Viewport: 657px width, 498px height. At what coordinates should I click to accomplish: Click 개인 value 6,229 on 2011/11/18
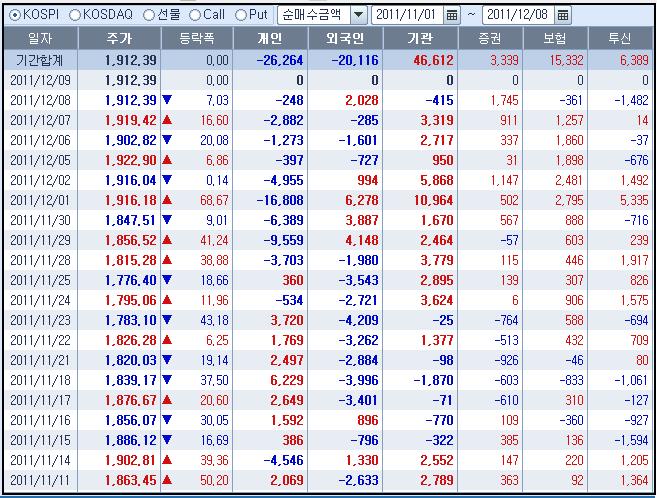(287, 381)
